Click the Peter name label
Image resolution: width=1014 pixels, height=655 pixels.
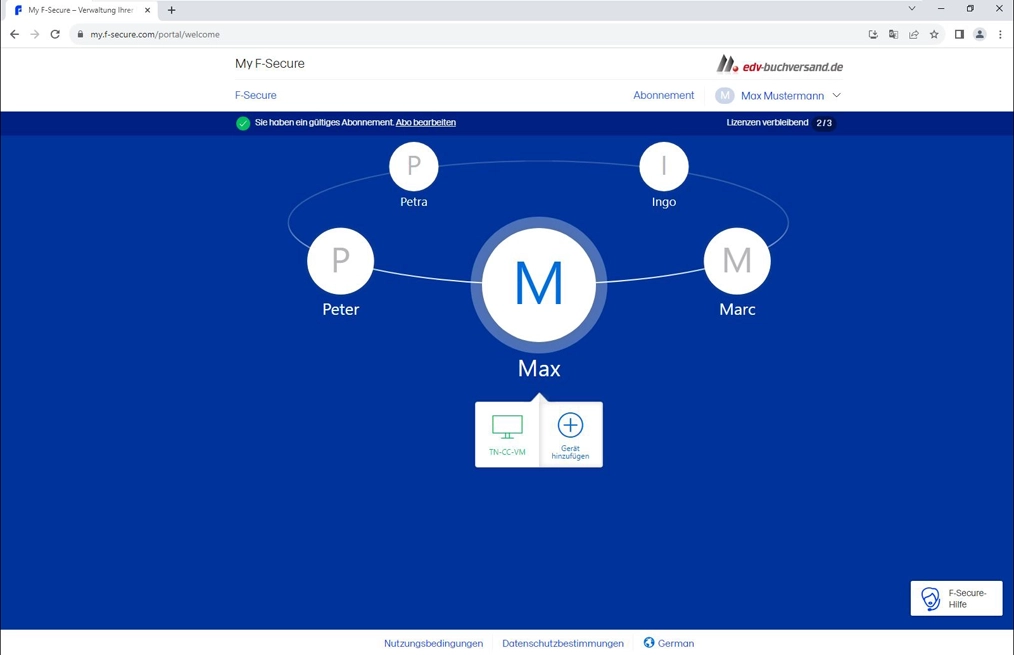point(341,309)
